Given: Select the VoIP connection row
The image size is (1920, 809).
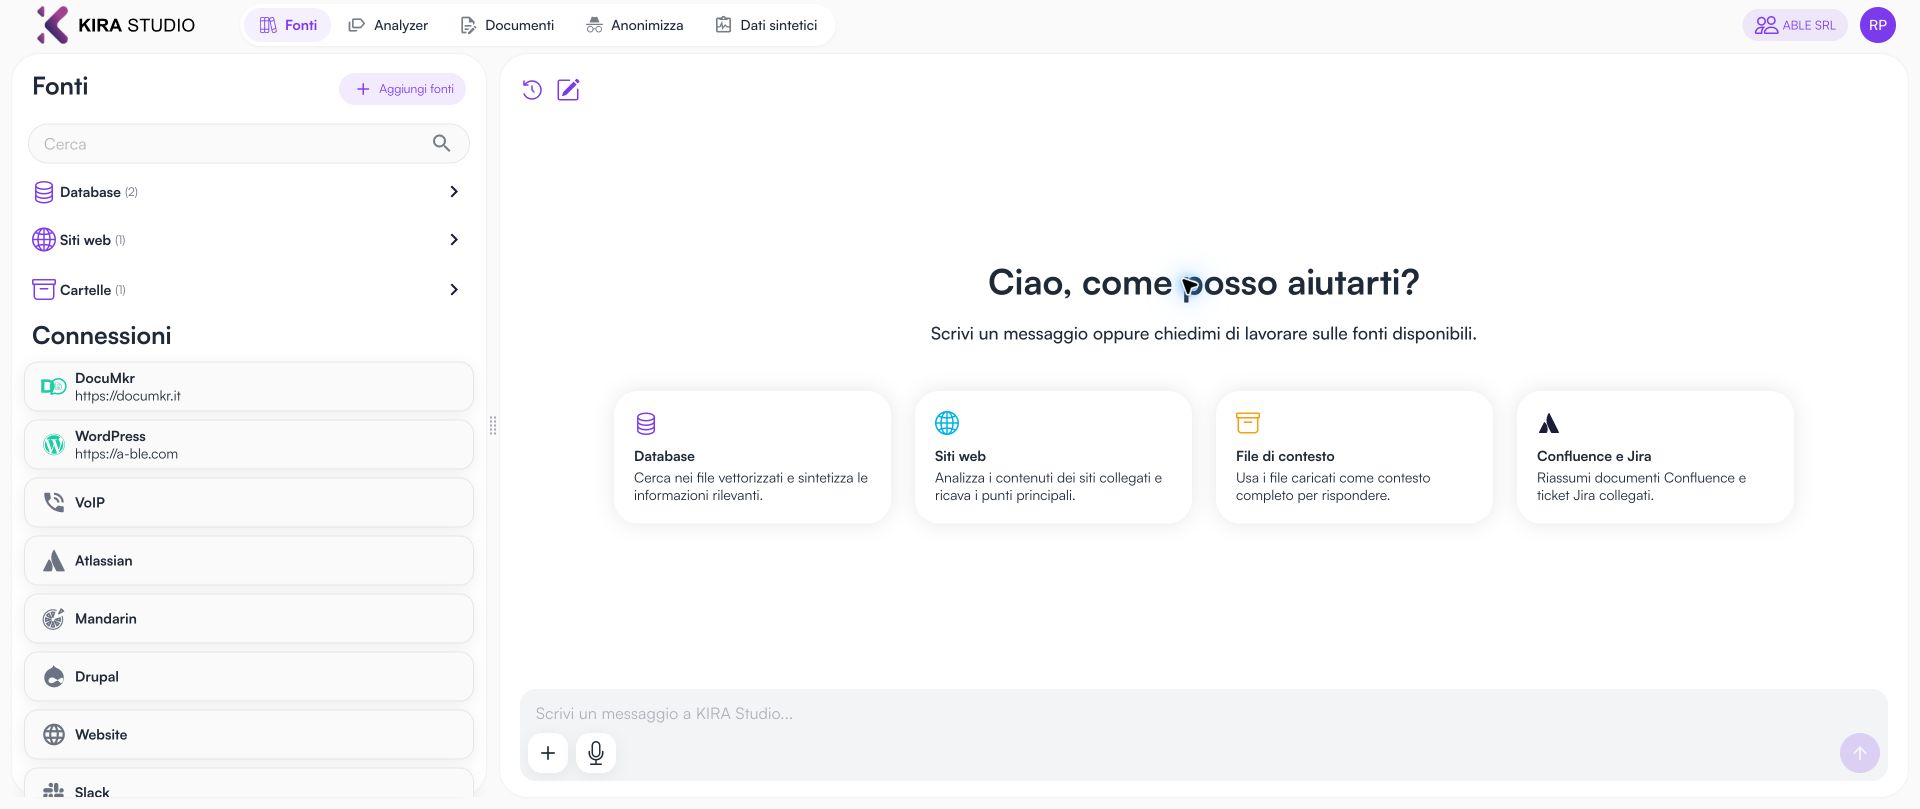Looking at the screenshot, I should click(249, 503).
